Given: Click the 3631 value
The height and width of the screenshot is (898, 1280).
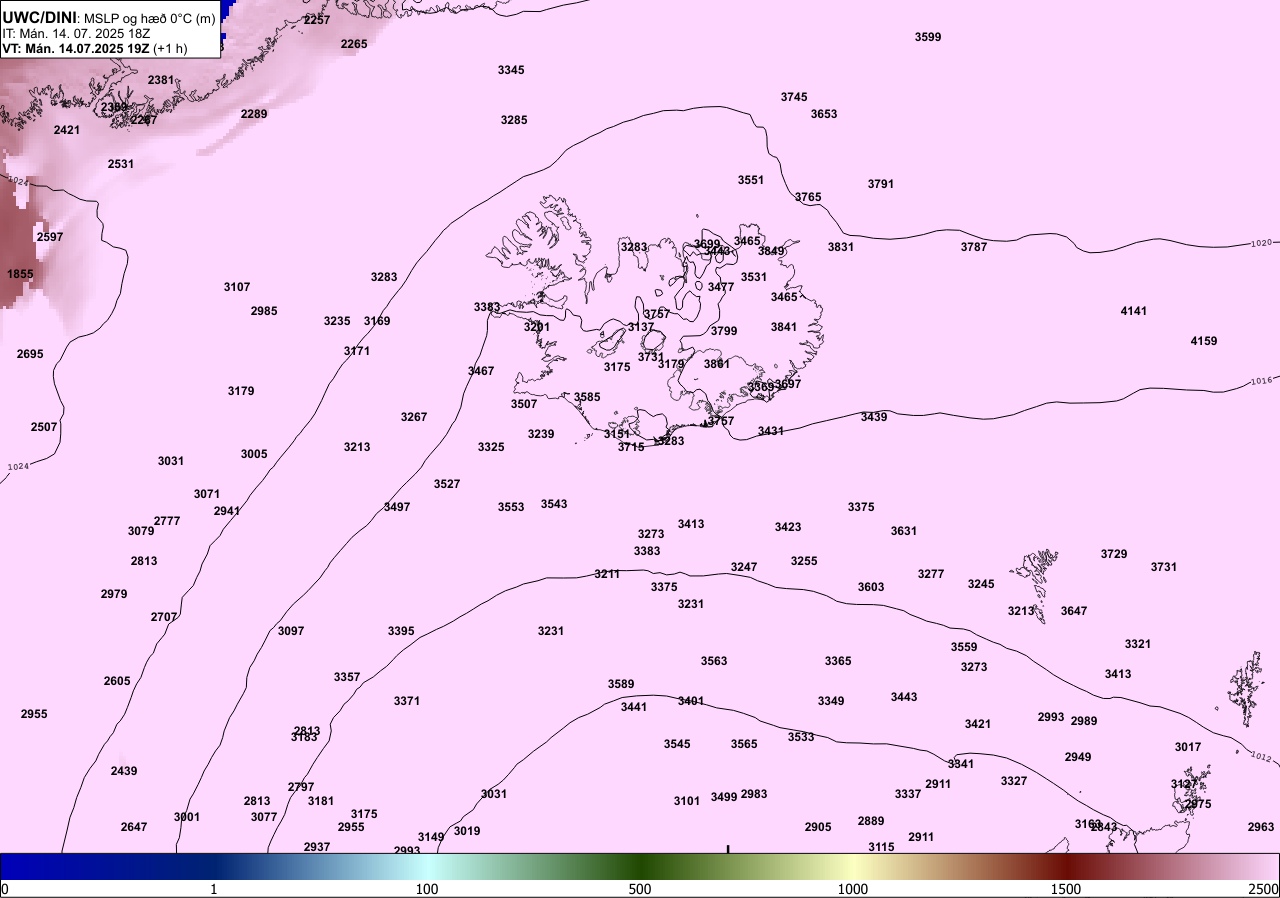Looking at the screenshot, I should [x=904, y=531].
